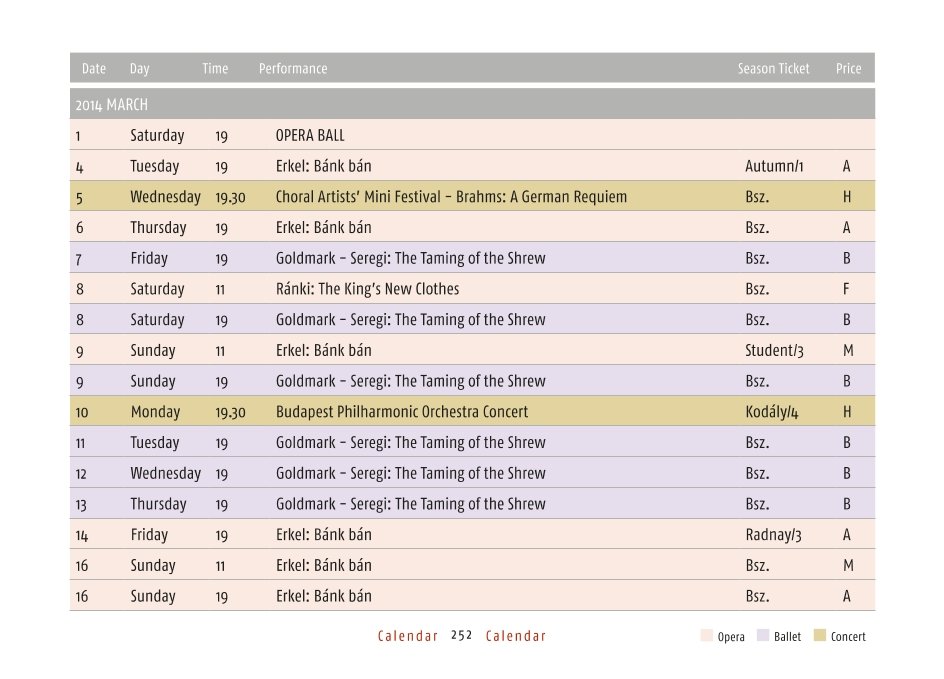944x679 pixels.
Task: Click the Concert legend color swatch
Action: [819, 636]
